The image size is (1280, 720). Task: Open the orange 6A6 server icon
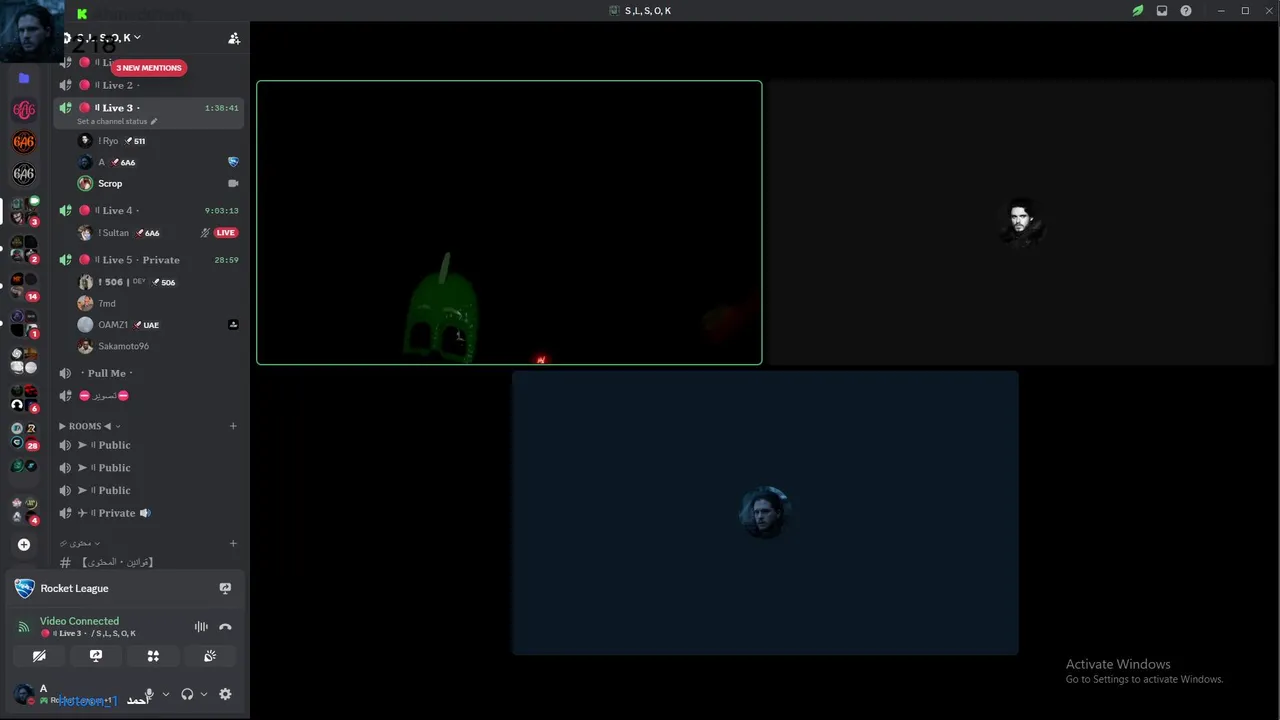point(24,142)
